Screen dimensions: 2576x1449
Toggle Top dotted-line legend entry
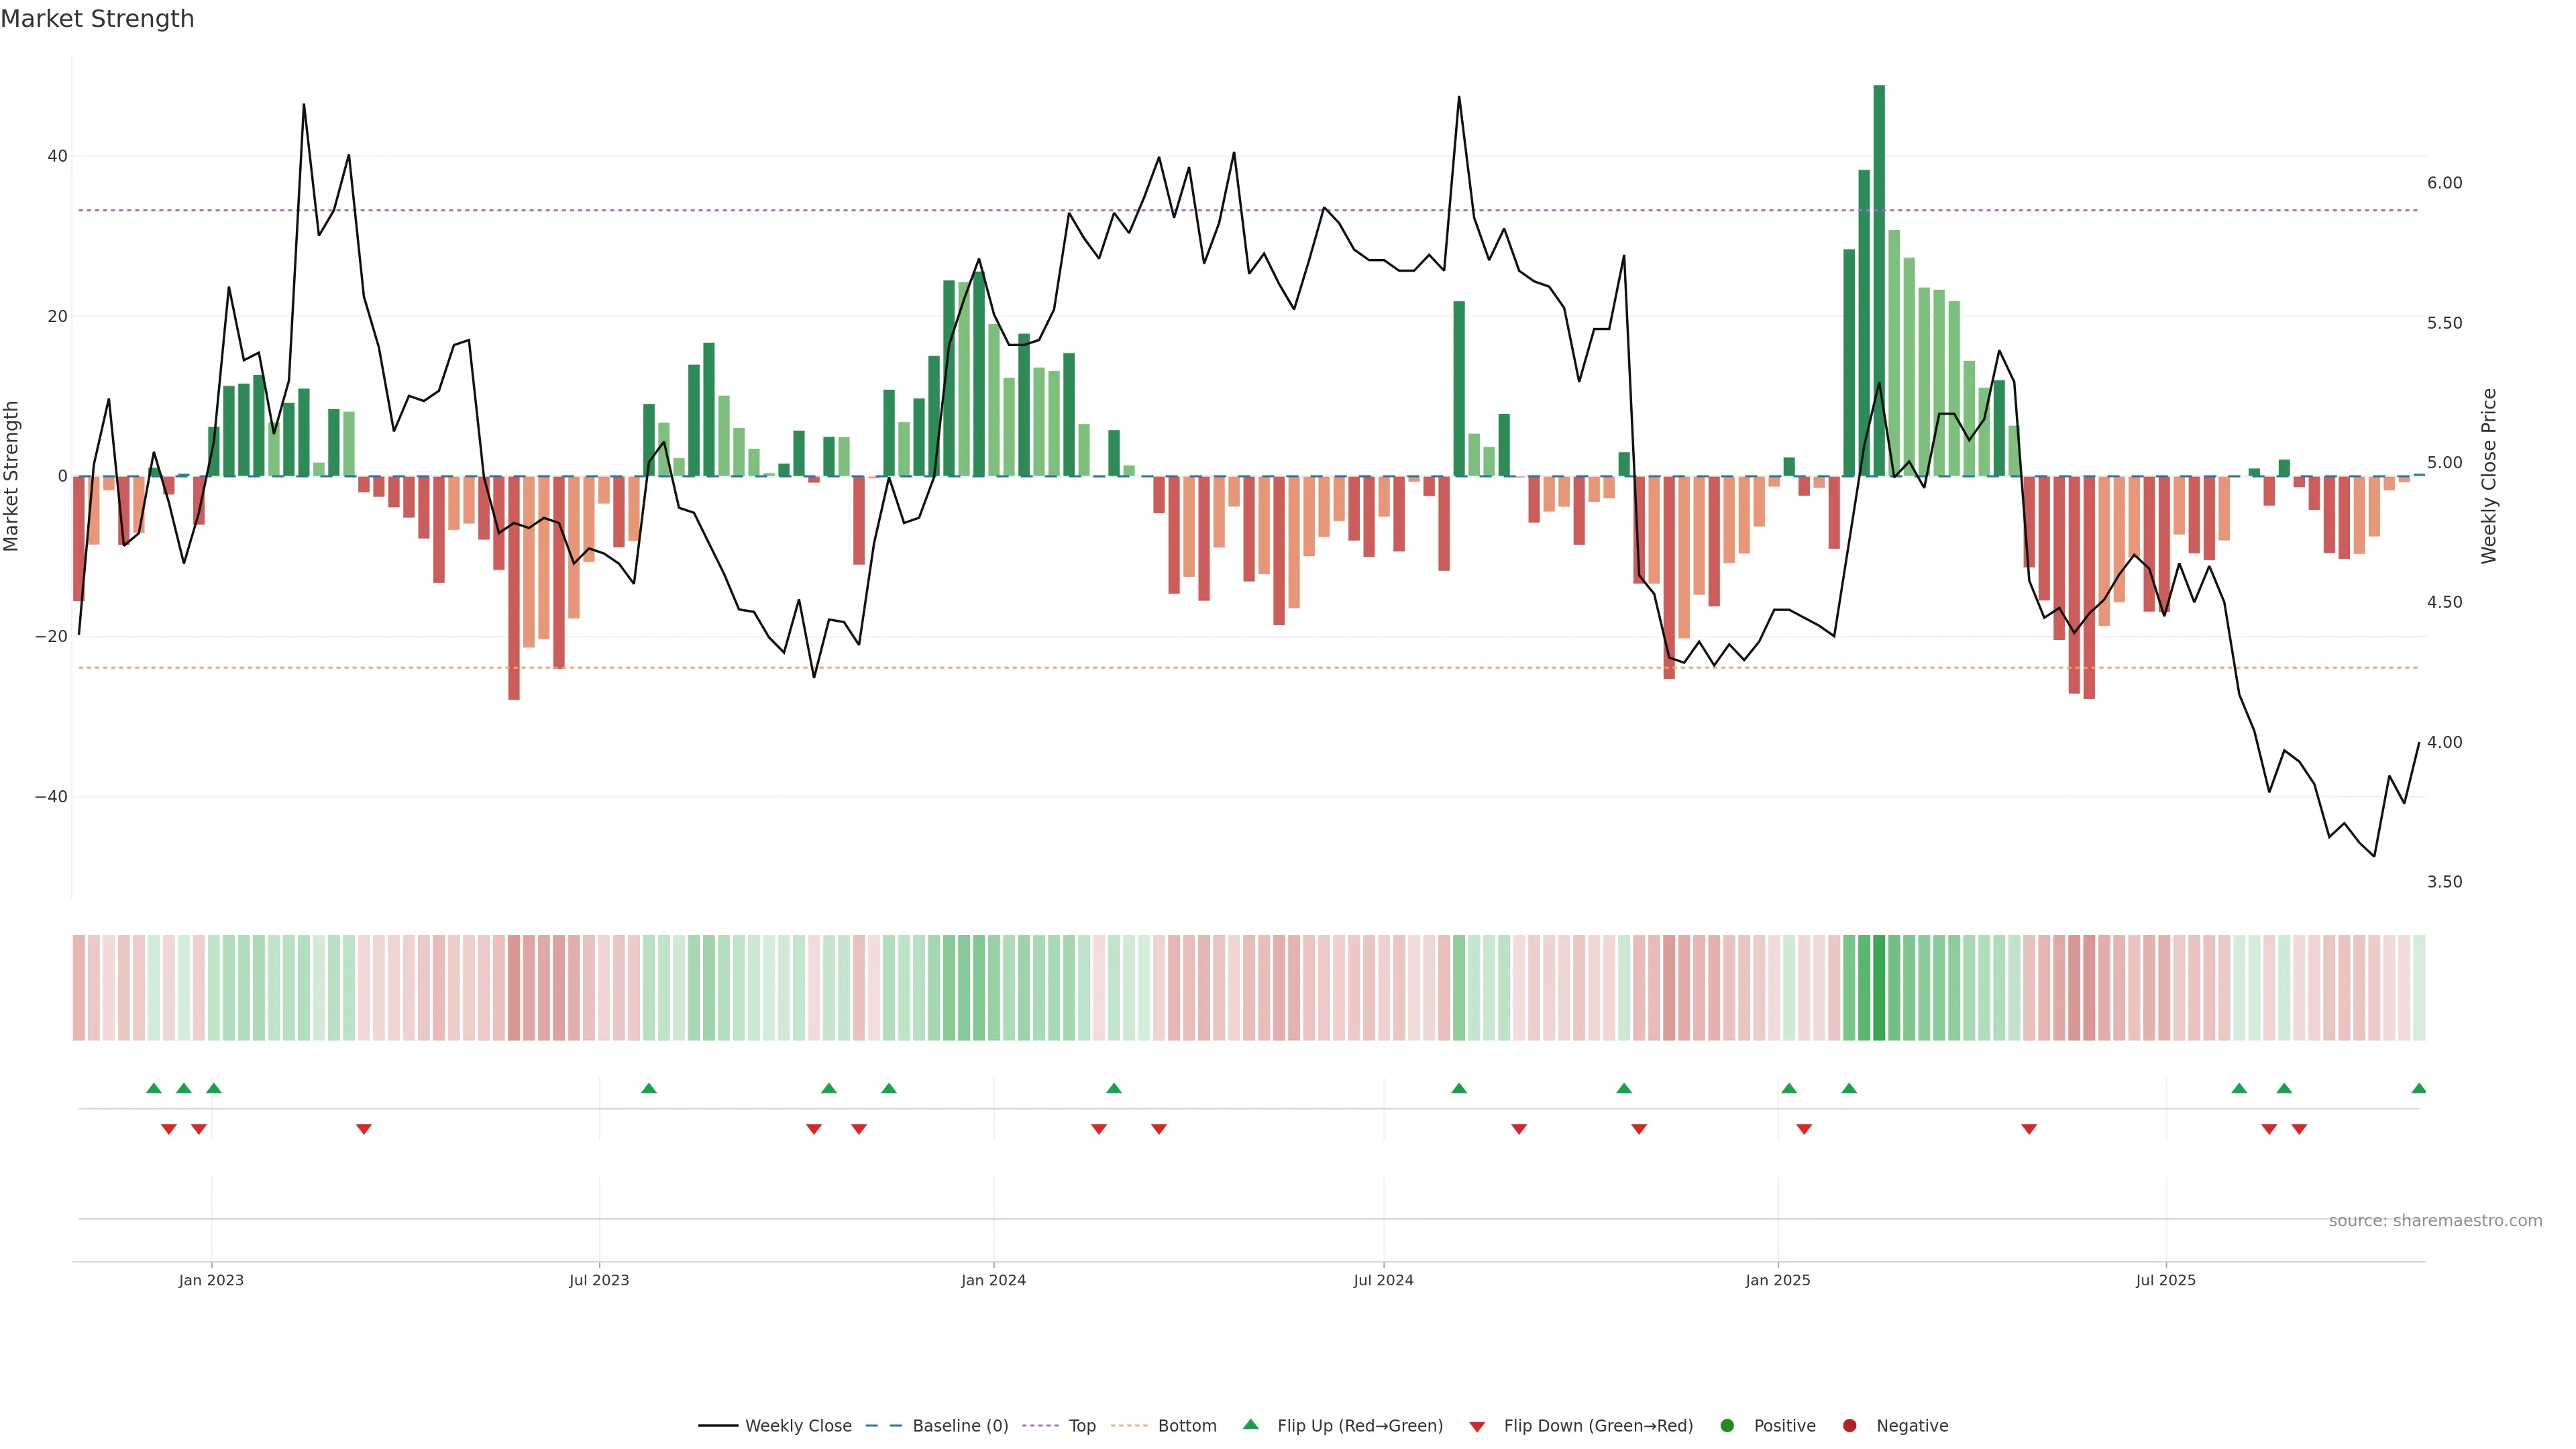(x=1081, y=1426)
